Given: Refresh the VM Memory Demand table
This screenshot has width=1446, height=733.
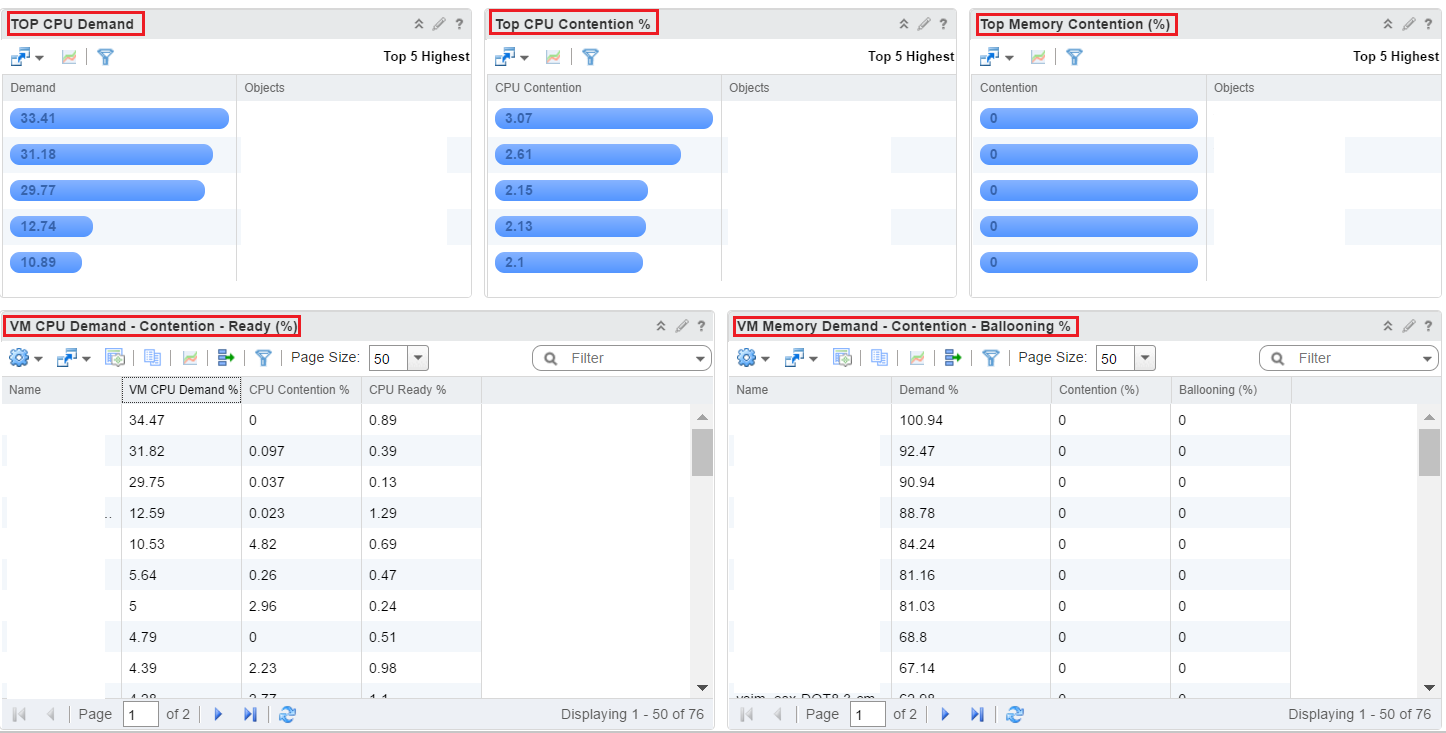Looking at the screenshot, I should [x=1015, y=714].
